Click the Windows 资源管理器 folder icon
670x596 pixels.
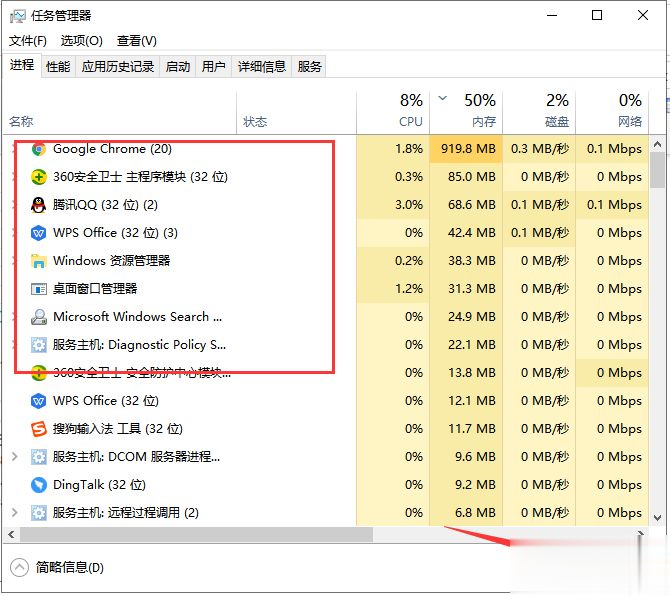pos(38,261)
